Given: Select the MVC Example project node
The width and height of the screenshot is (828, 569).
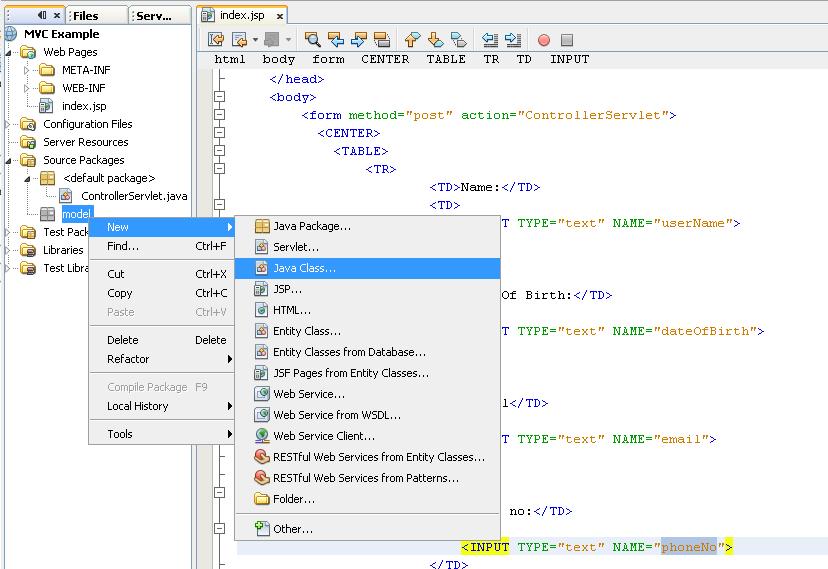Looking at the screenshot, I should point(61,34).
